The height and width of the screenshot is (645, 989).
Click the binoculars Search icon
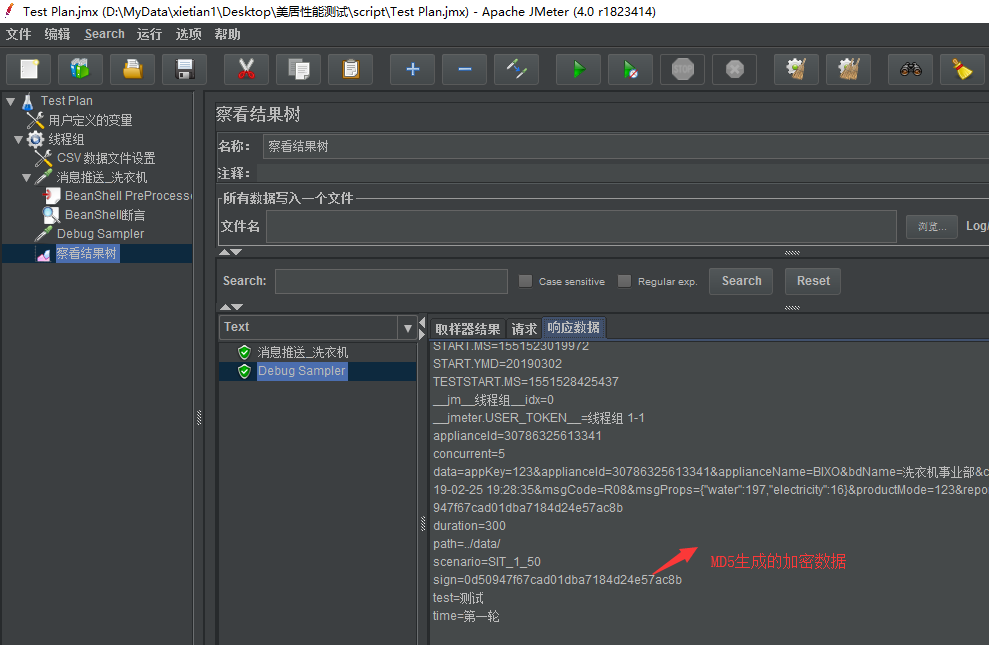911,69
